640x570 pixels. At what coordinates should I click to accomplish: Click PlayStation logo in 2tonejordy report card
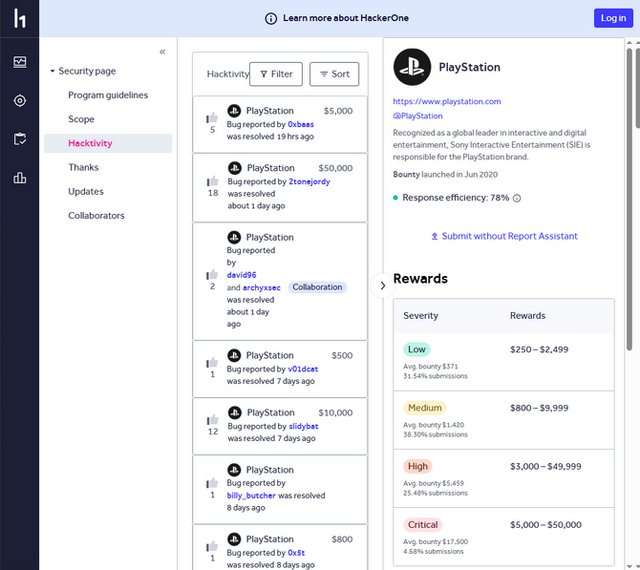235,168
